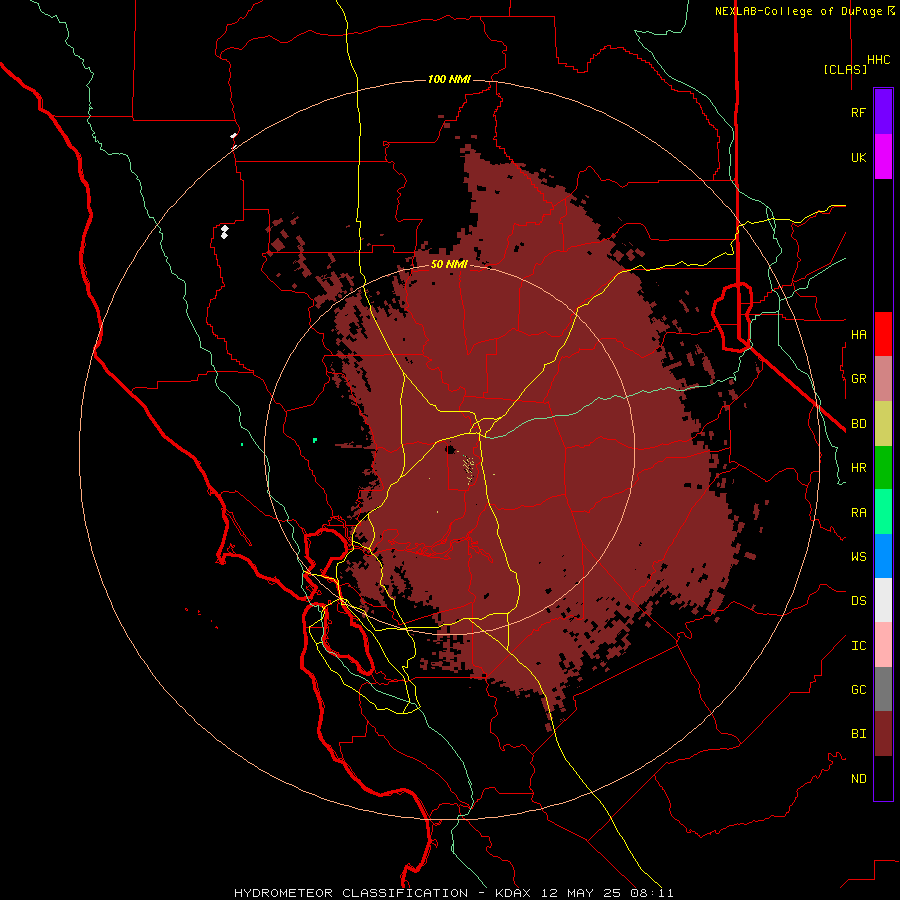900x900 pixels.
Task: Click the '[CLAS]' label above the legend
Action: pos(845,69)
